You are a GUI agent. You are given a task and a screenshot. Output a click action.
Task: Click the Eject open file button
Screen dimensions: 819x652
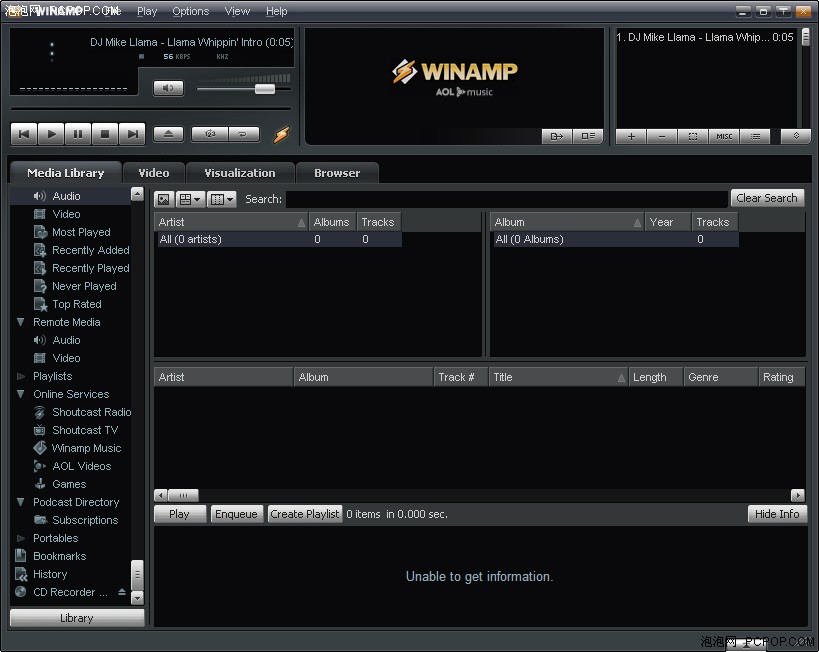168,134
